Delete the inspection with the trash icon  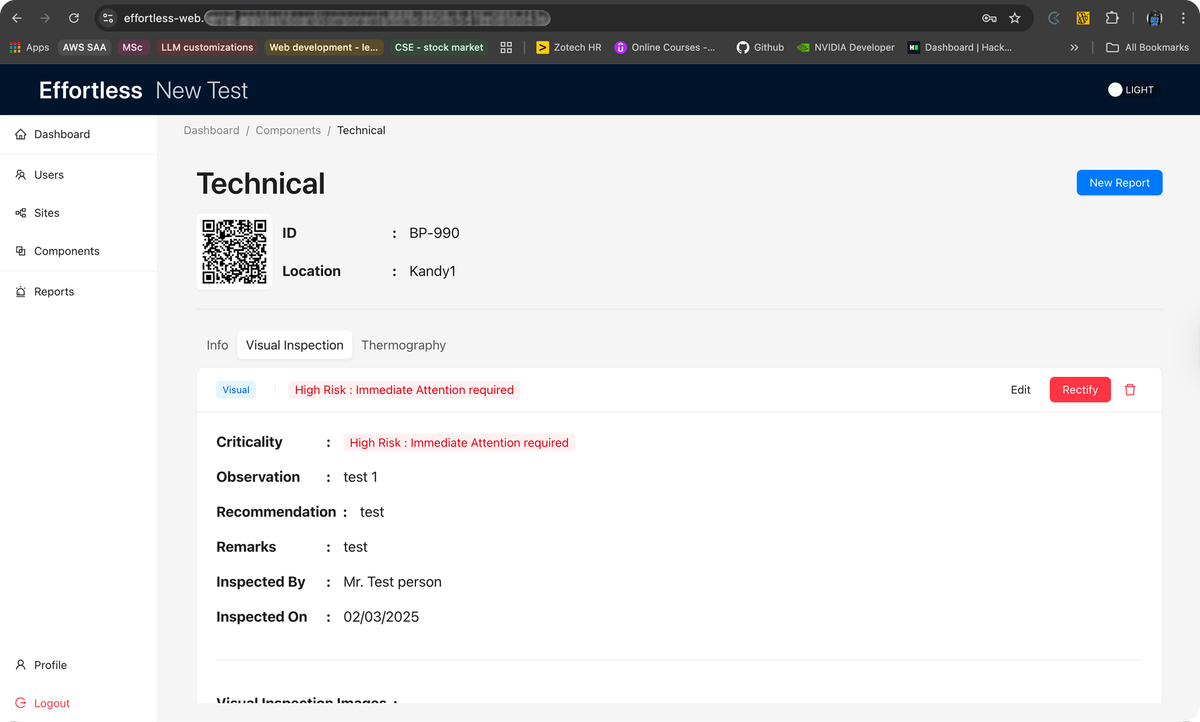point(1130,390)
